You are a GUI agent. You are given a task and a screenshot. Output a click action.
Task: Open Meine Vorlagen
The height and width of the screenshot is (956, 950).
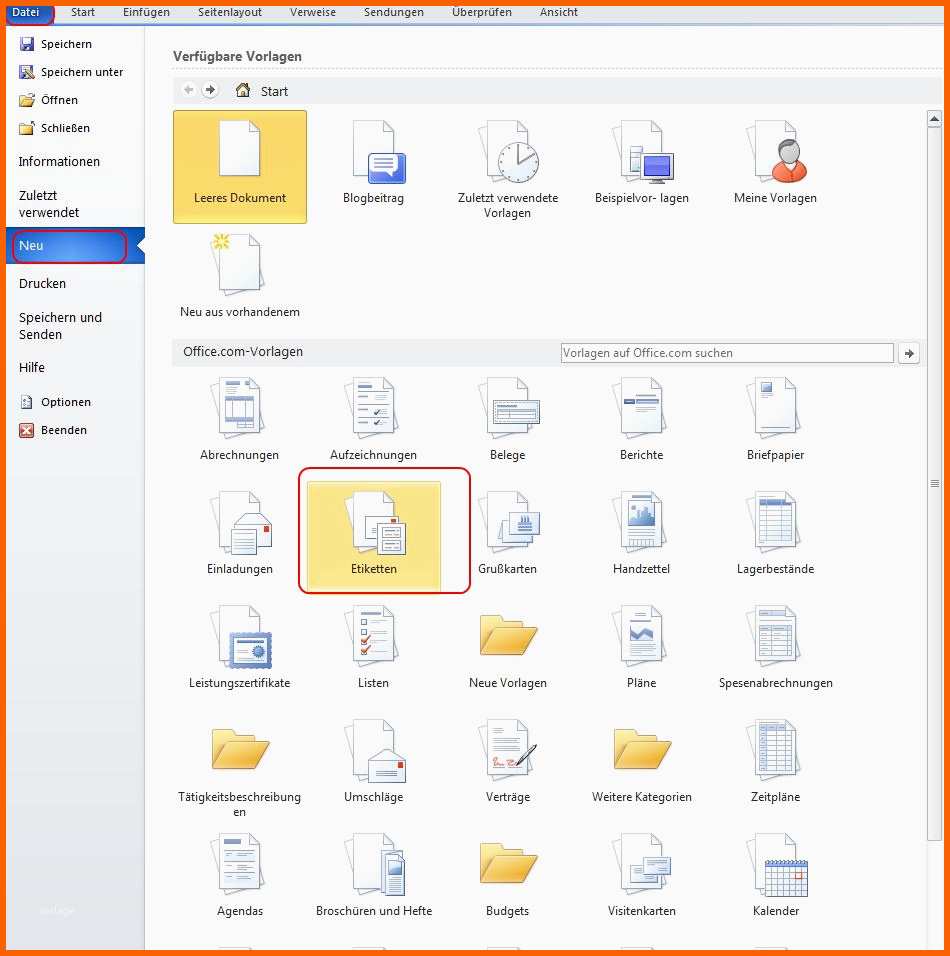pos(775,165)
